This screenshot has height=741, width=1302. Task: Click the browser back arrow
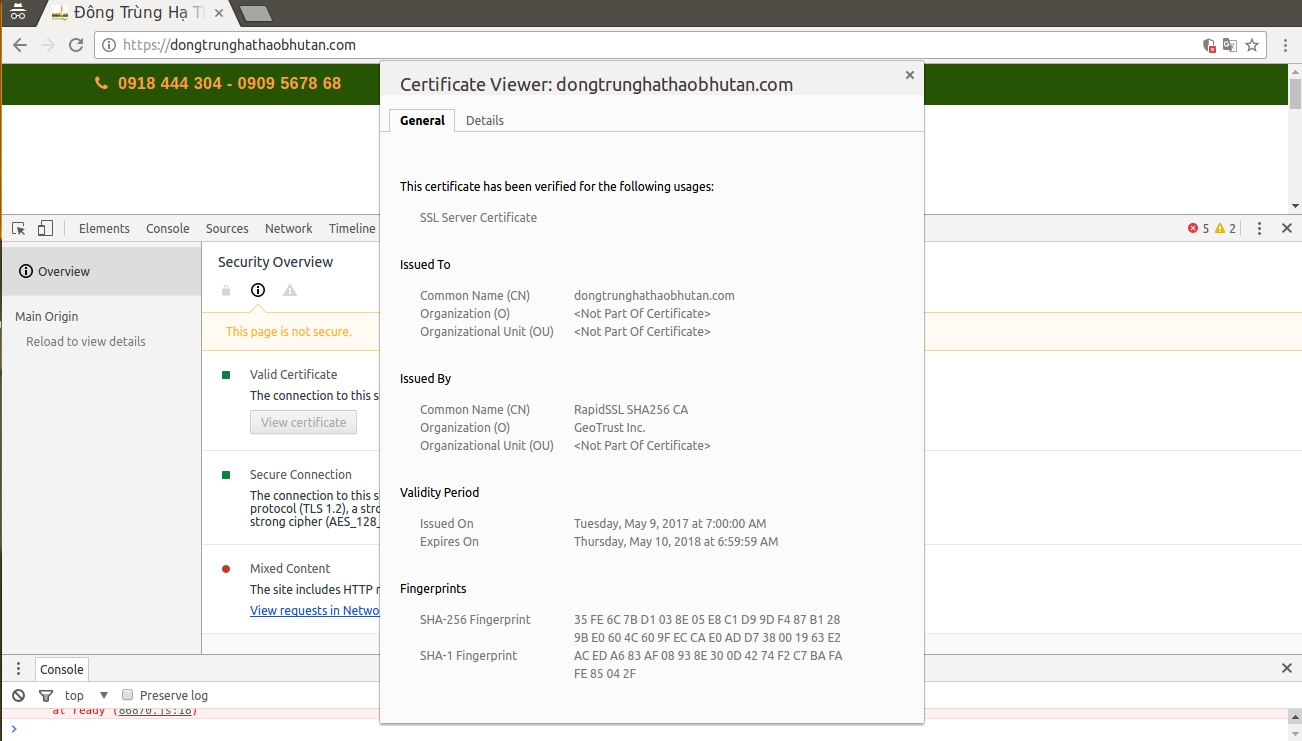click(20, 45)
